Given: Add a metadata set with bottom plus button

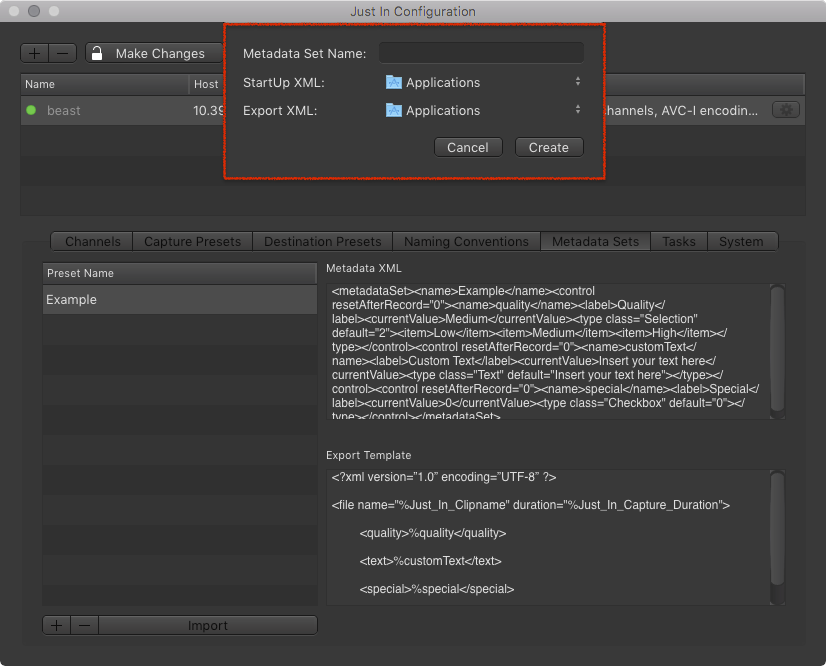Looking at the screenshot, I should tap(57, 625).
